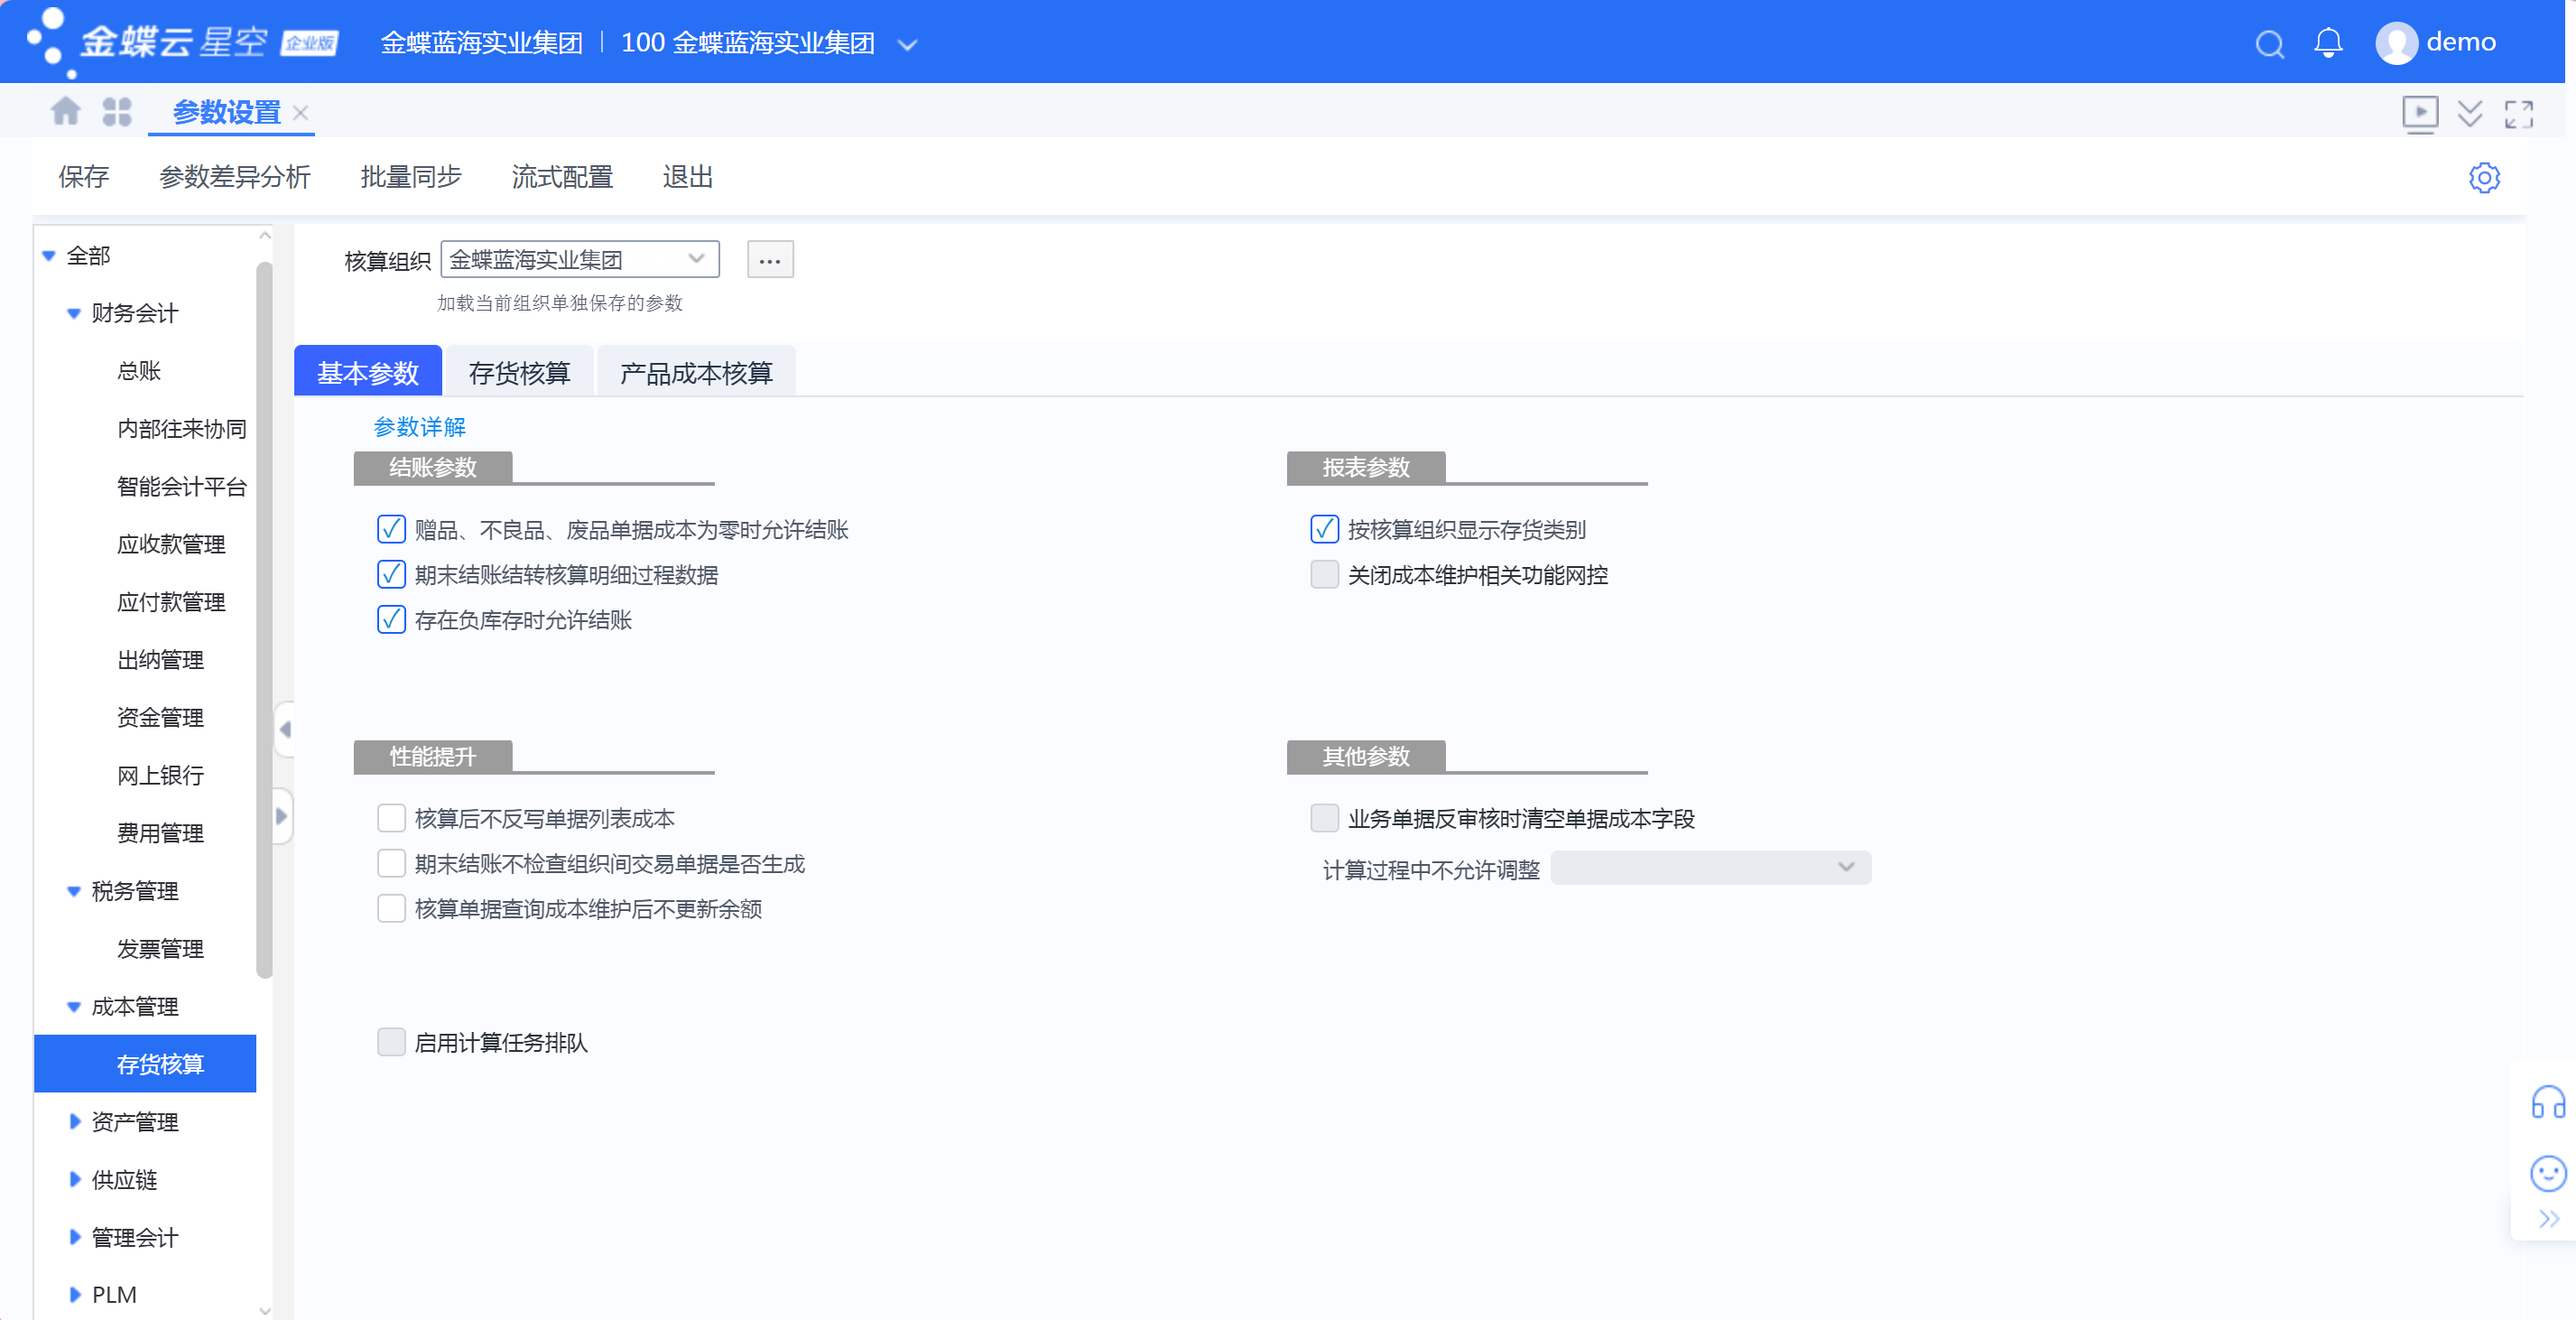
Task: Click the presentation play icon
Action: 2420,113
